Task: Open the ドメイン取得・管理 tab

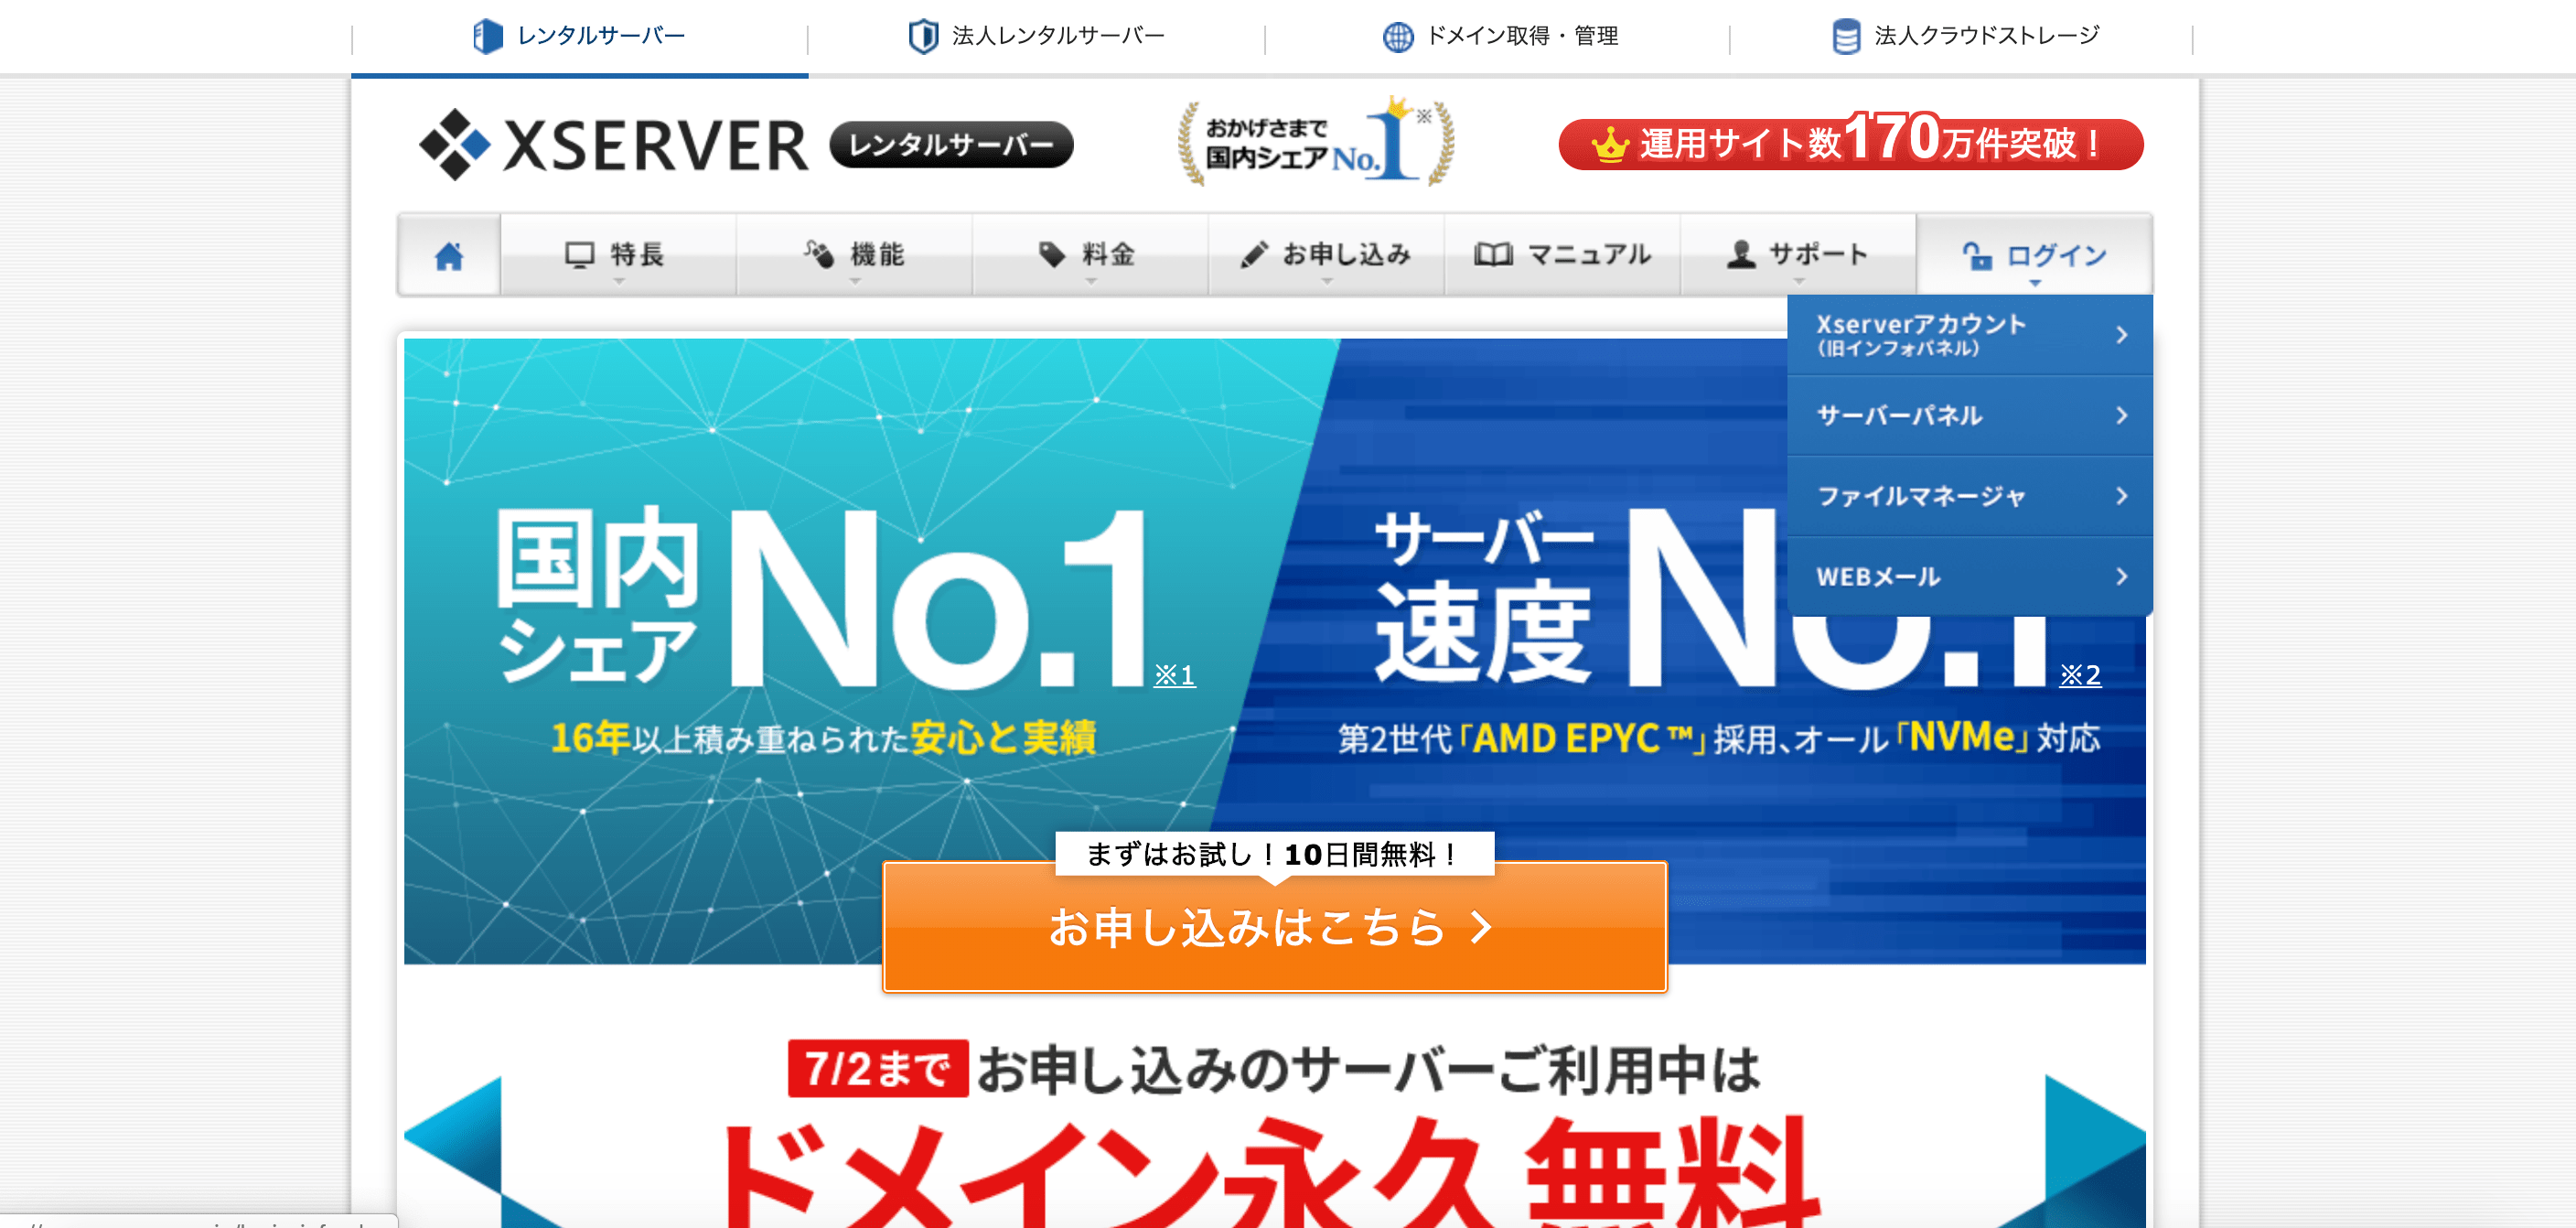Action: [x=1499, y=37]
